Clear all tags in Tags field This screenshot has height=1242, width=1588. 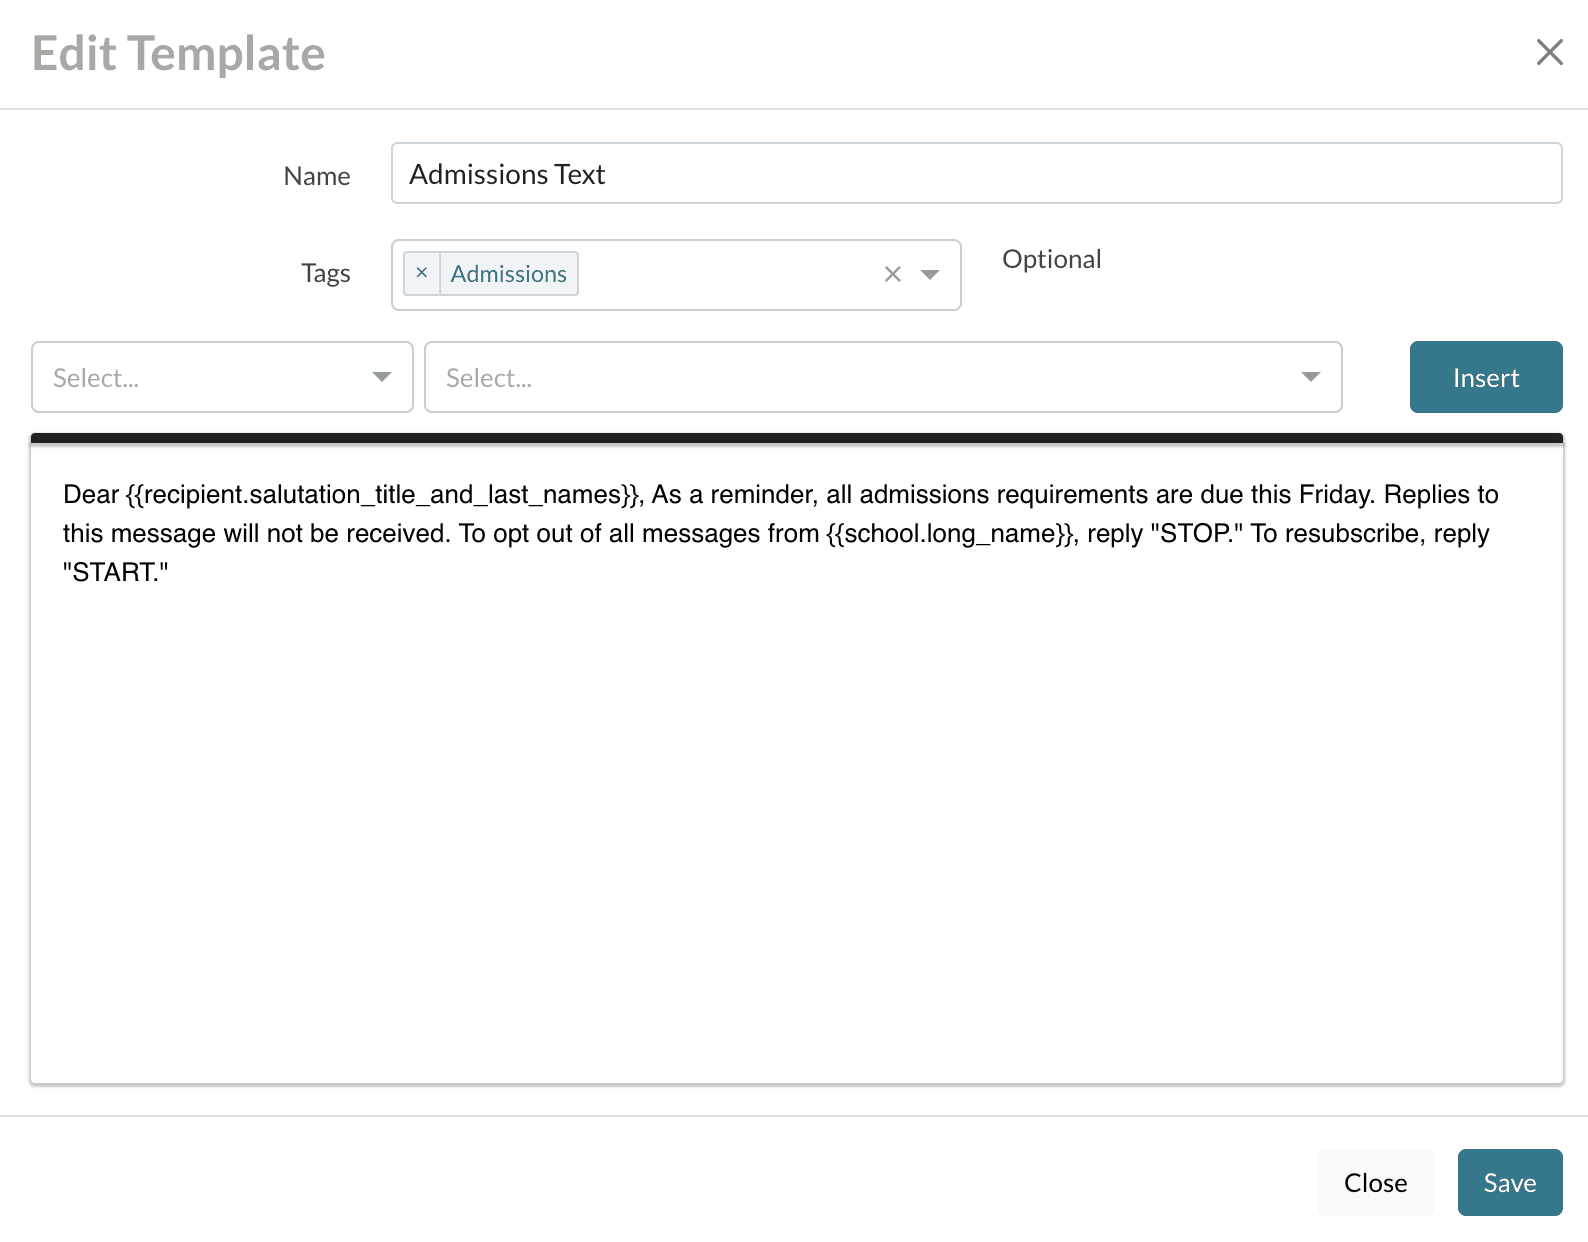892,274
